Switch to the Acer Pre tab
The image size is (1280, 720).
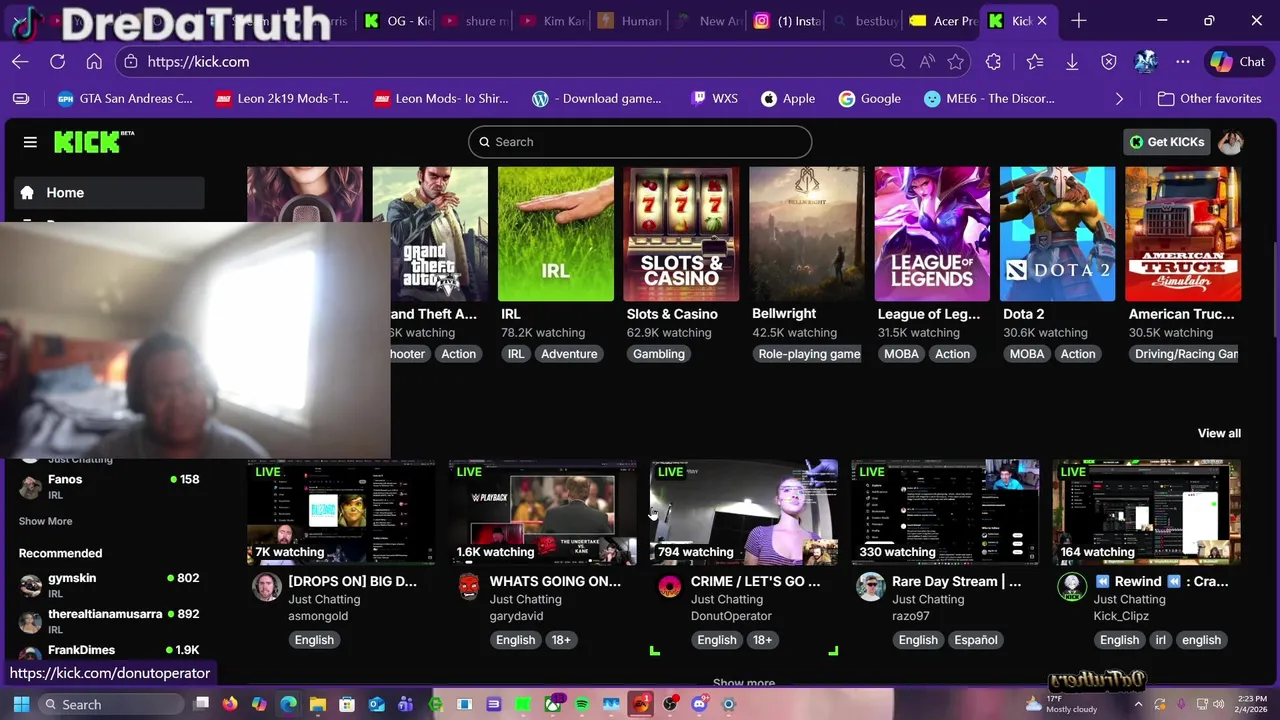[x=943, y=20]
